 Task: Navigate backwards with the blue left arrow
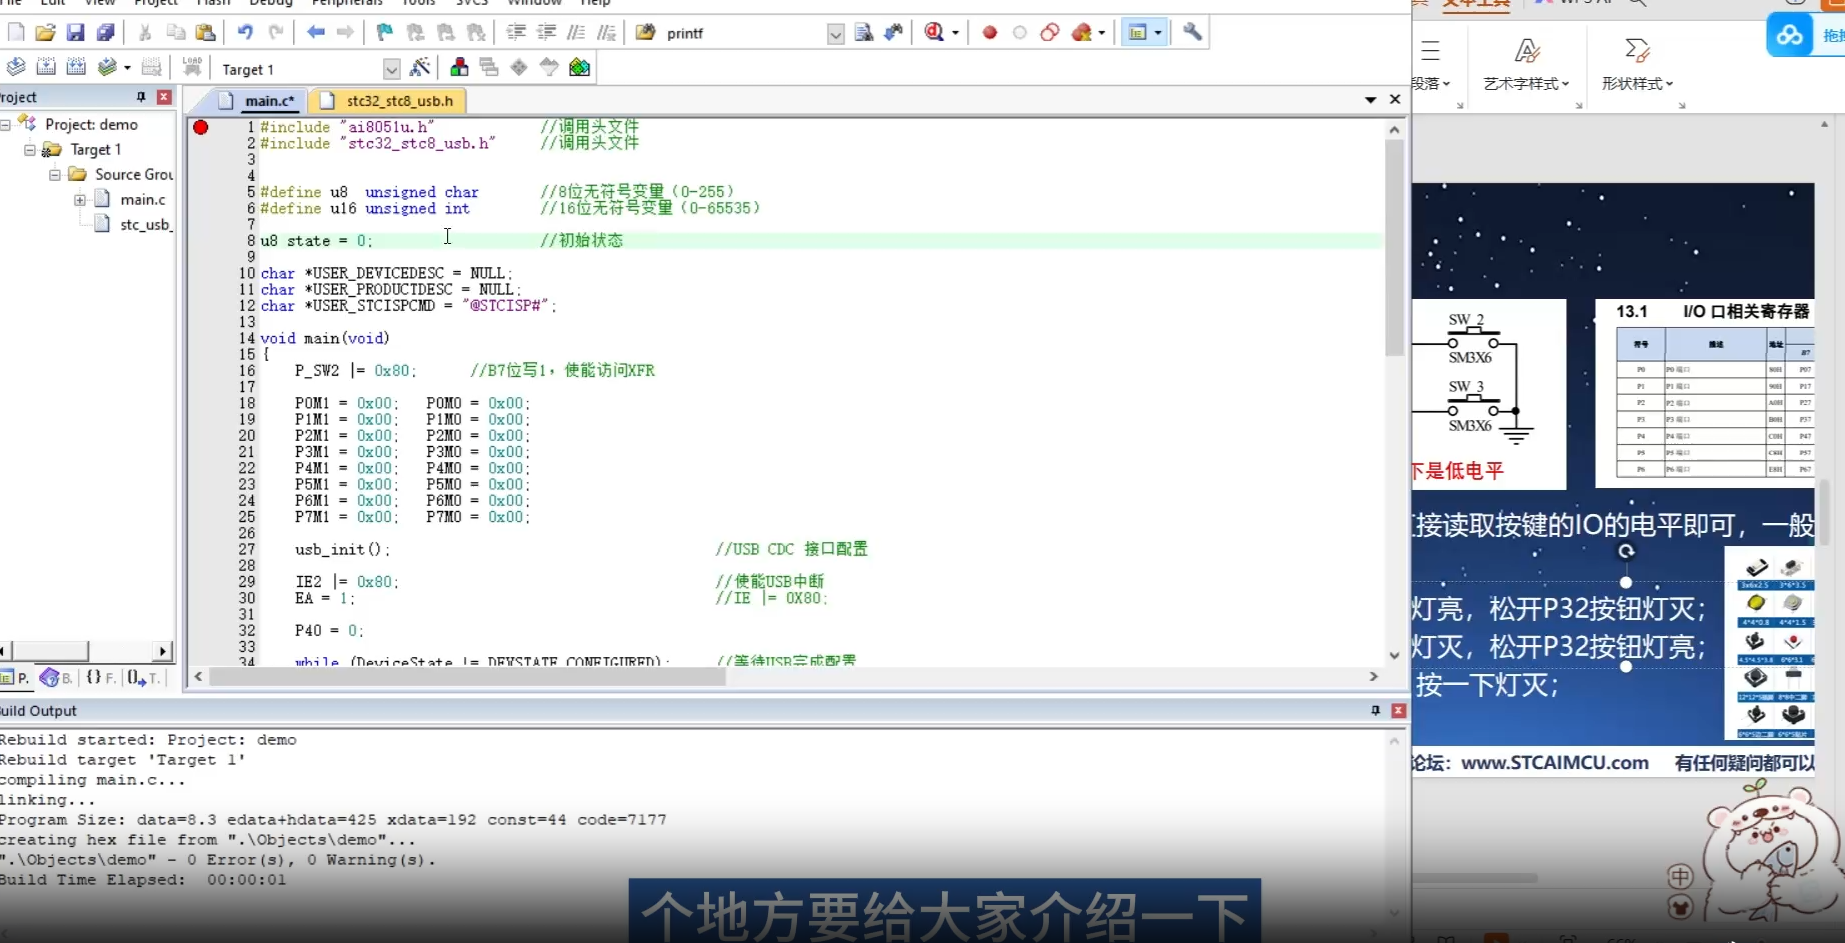coord(316,32)
